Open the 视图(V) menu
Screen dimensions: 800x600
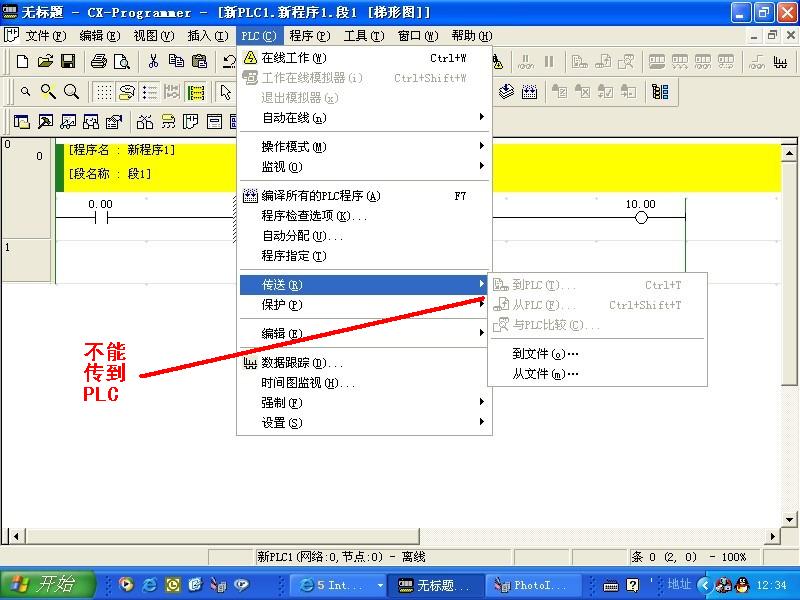click(x=154, y=36)
